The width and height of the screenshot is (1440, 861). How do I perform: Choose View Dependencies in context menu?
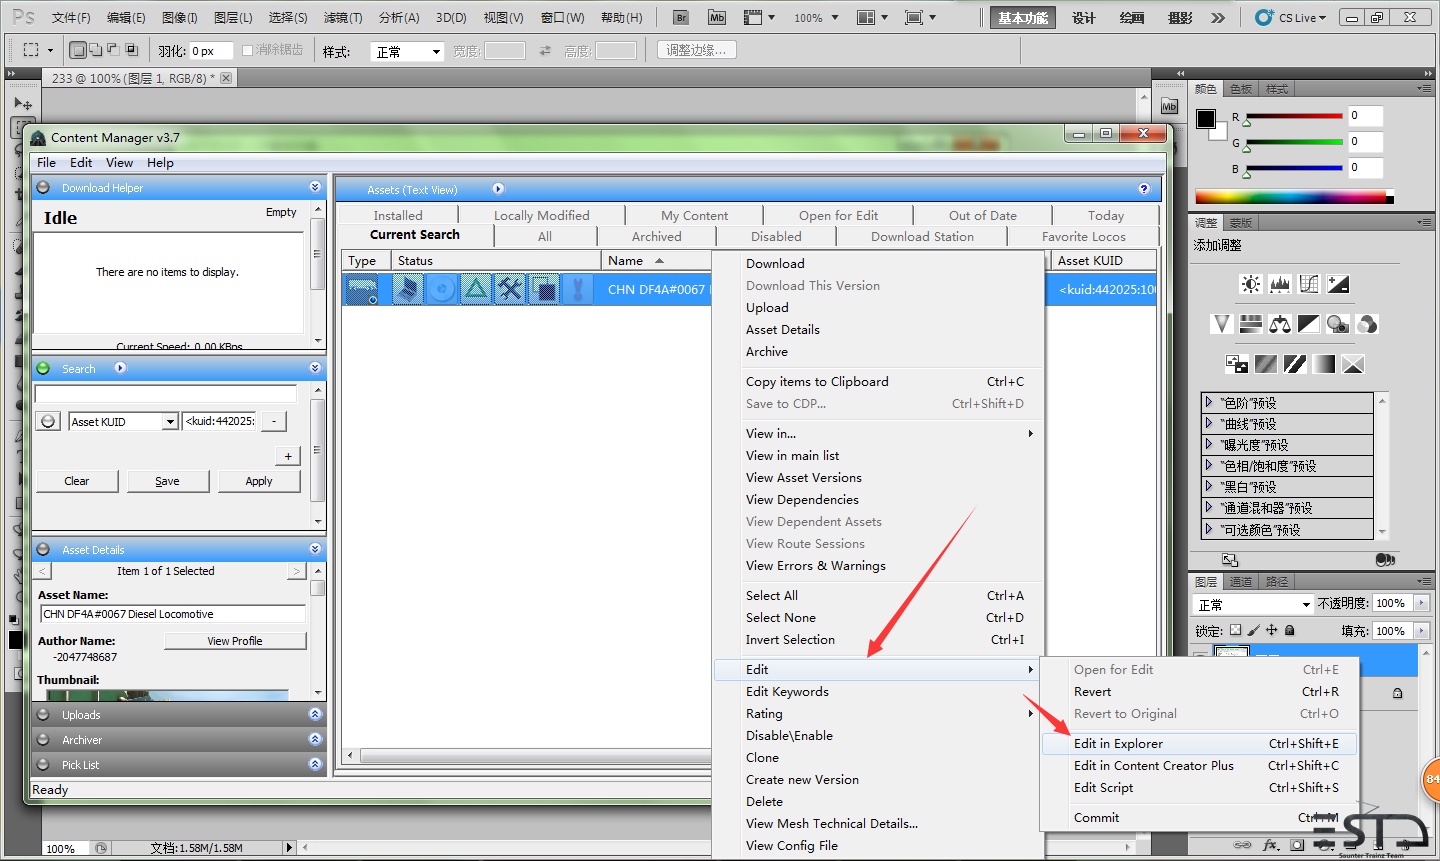tap(802, 499)
